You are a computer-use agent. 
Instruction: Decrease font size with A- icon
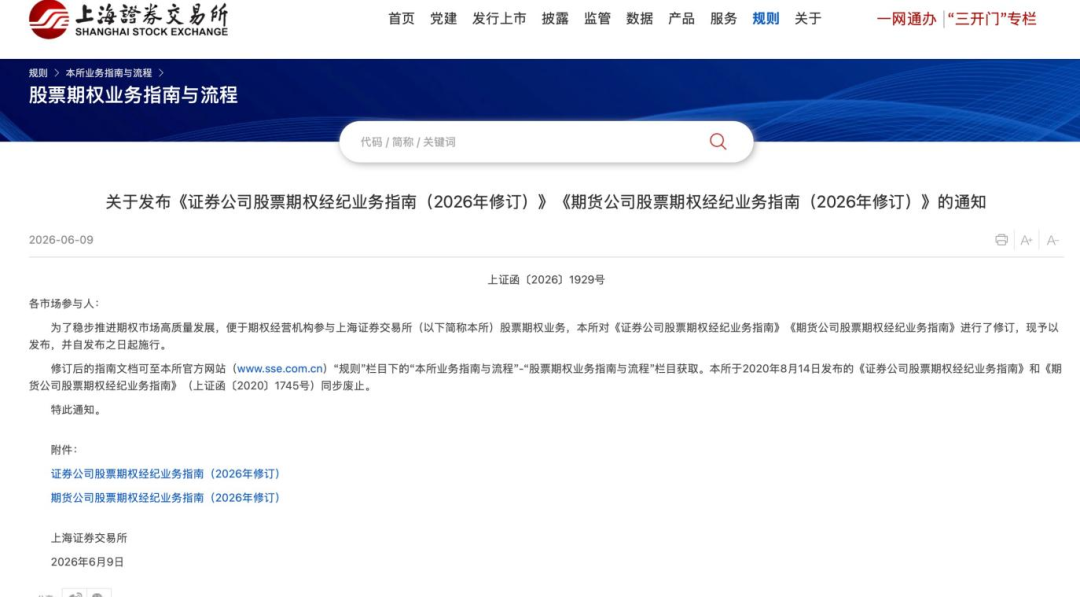[1052, 240]
